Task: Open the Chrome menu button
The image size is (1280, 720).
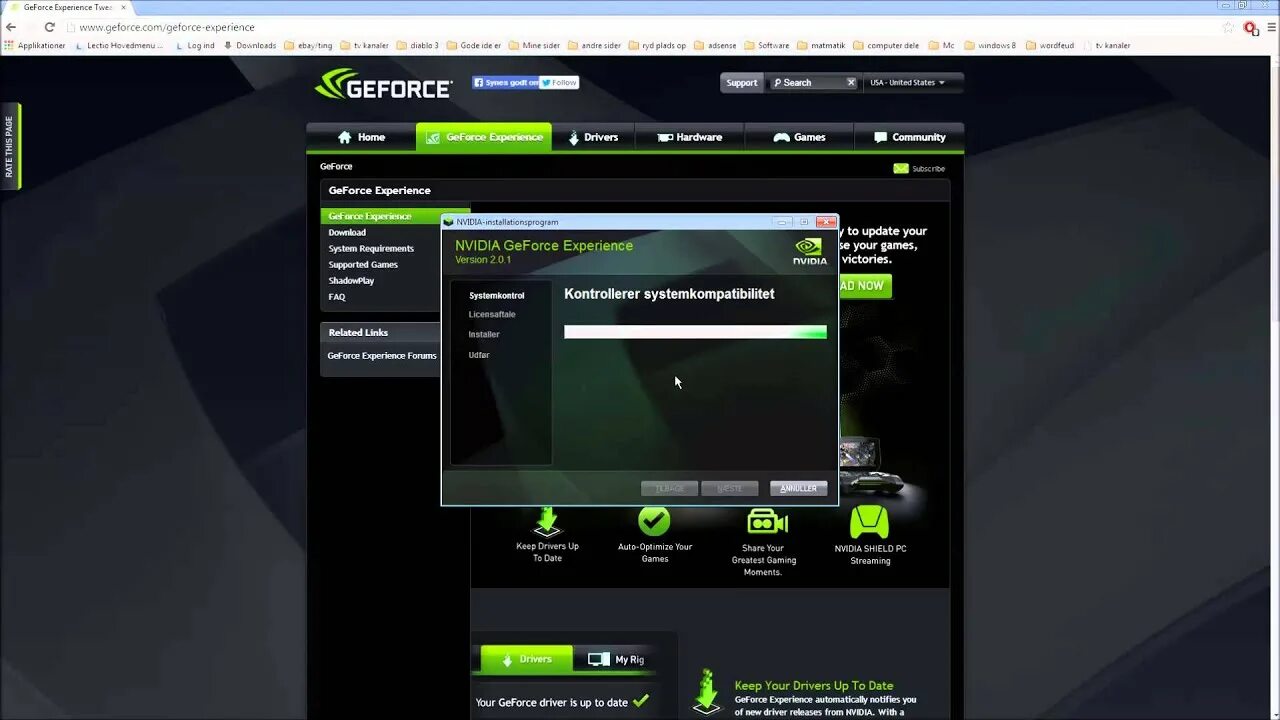Action: (1270, 27)
